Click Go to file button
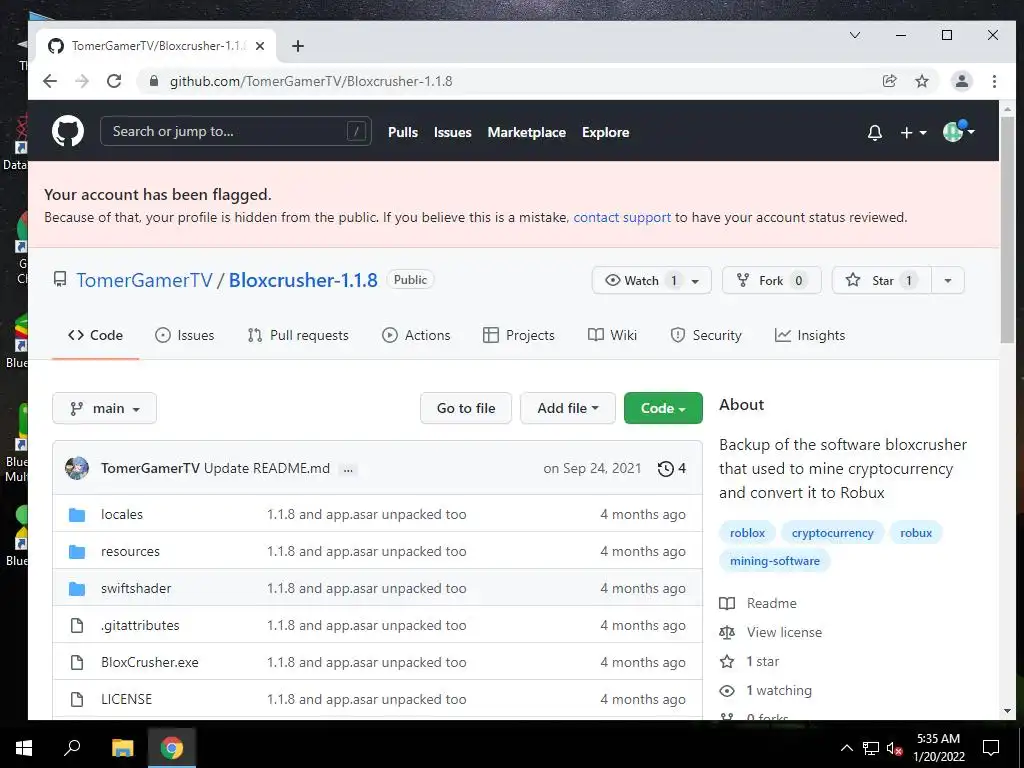The height and width of the screenshot is (768, 1024). pos(466,408)
